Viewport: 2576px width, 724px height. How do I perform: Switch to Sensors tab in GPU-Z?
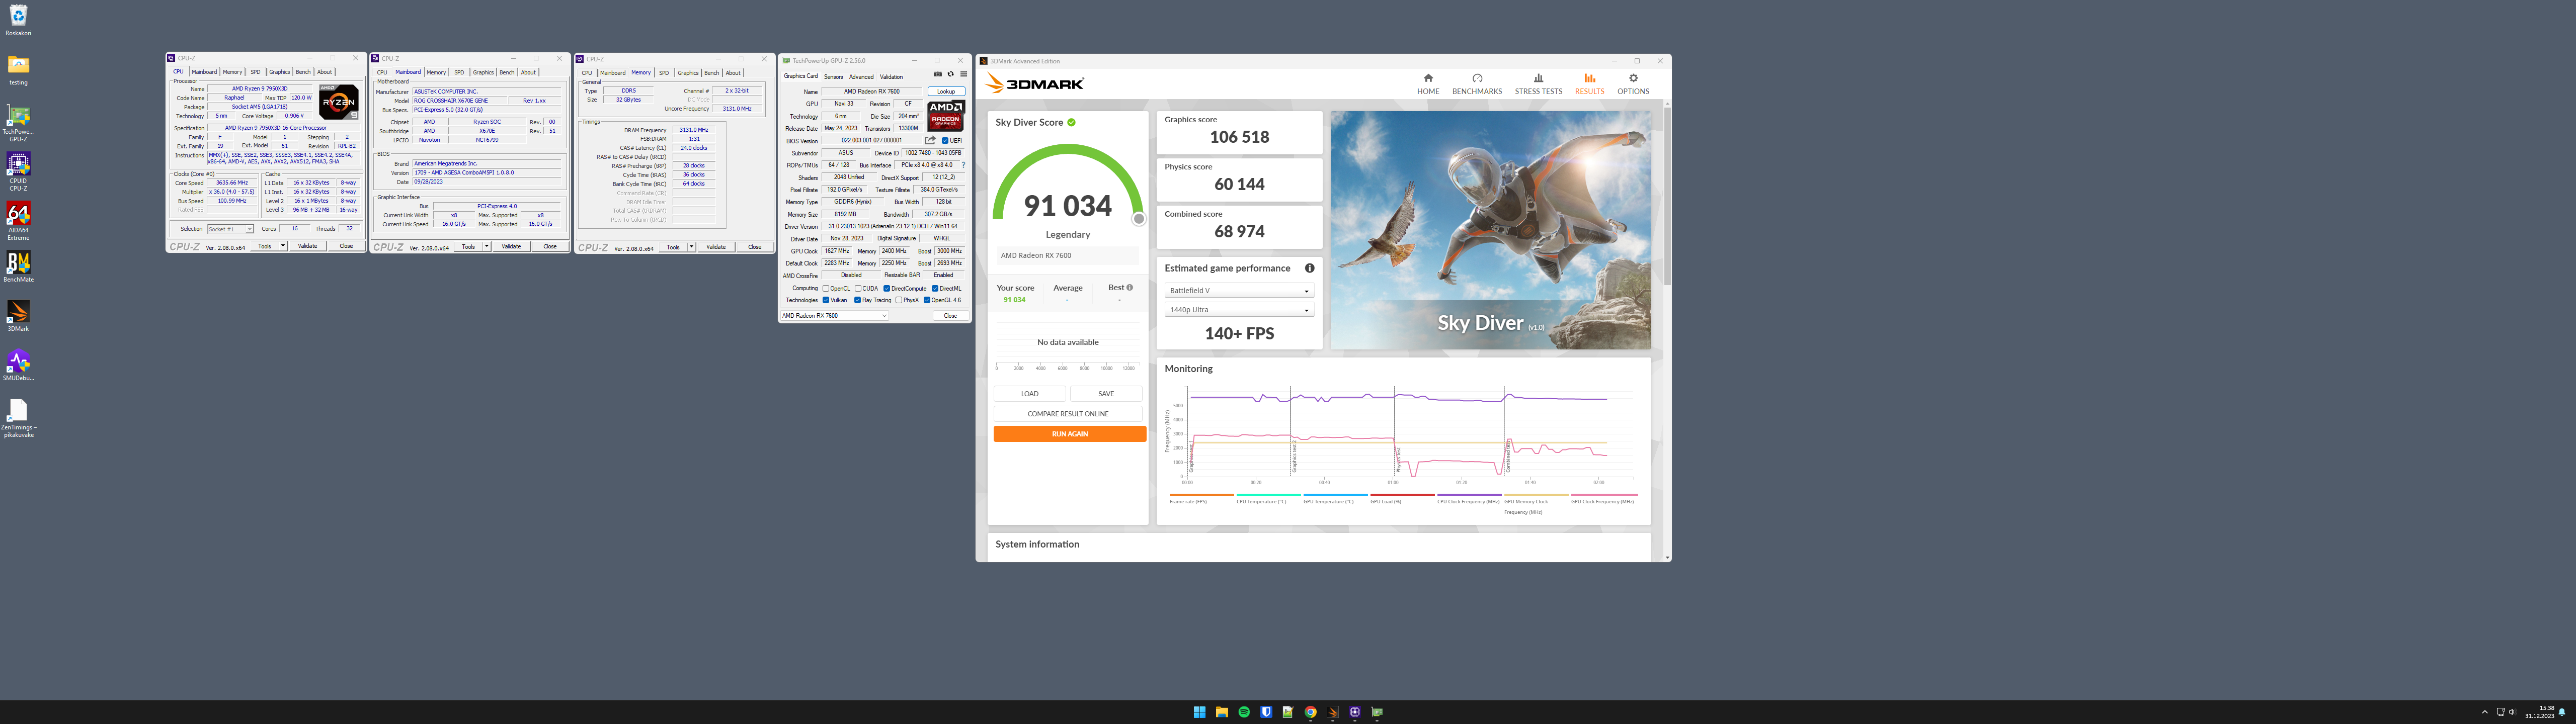point(833,76)
